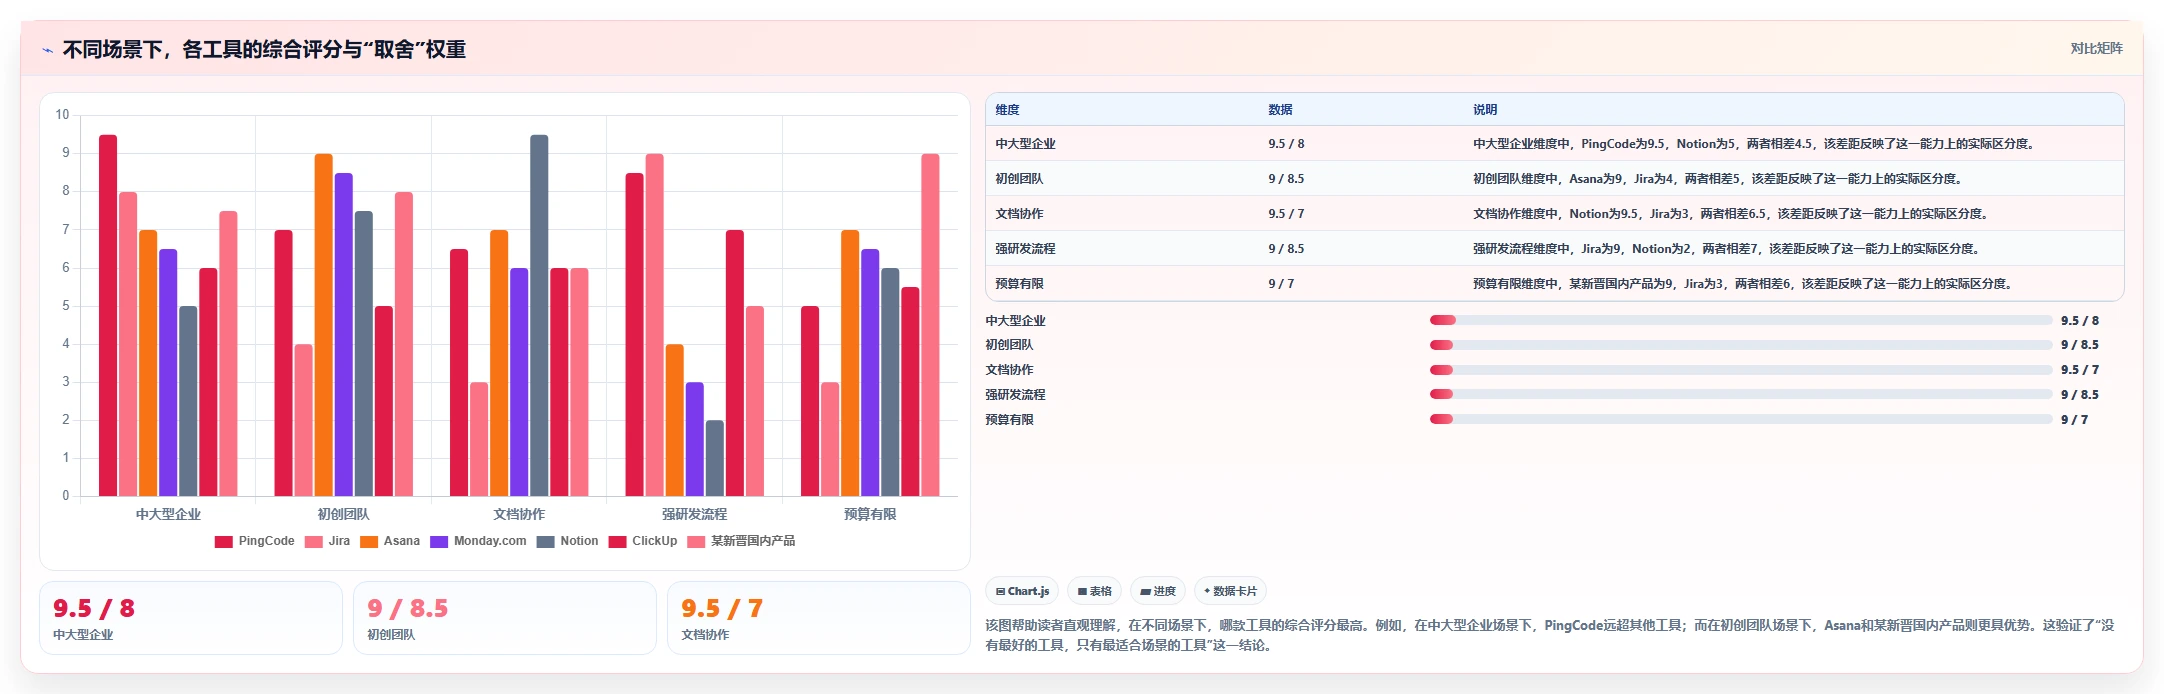Toggle the Jira legend item
This screenshot has width=2164, height=694.
click(328, 541)
